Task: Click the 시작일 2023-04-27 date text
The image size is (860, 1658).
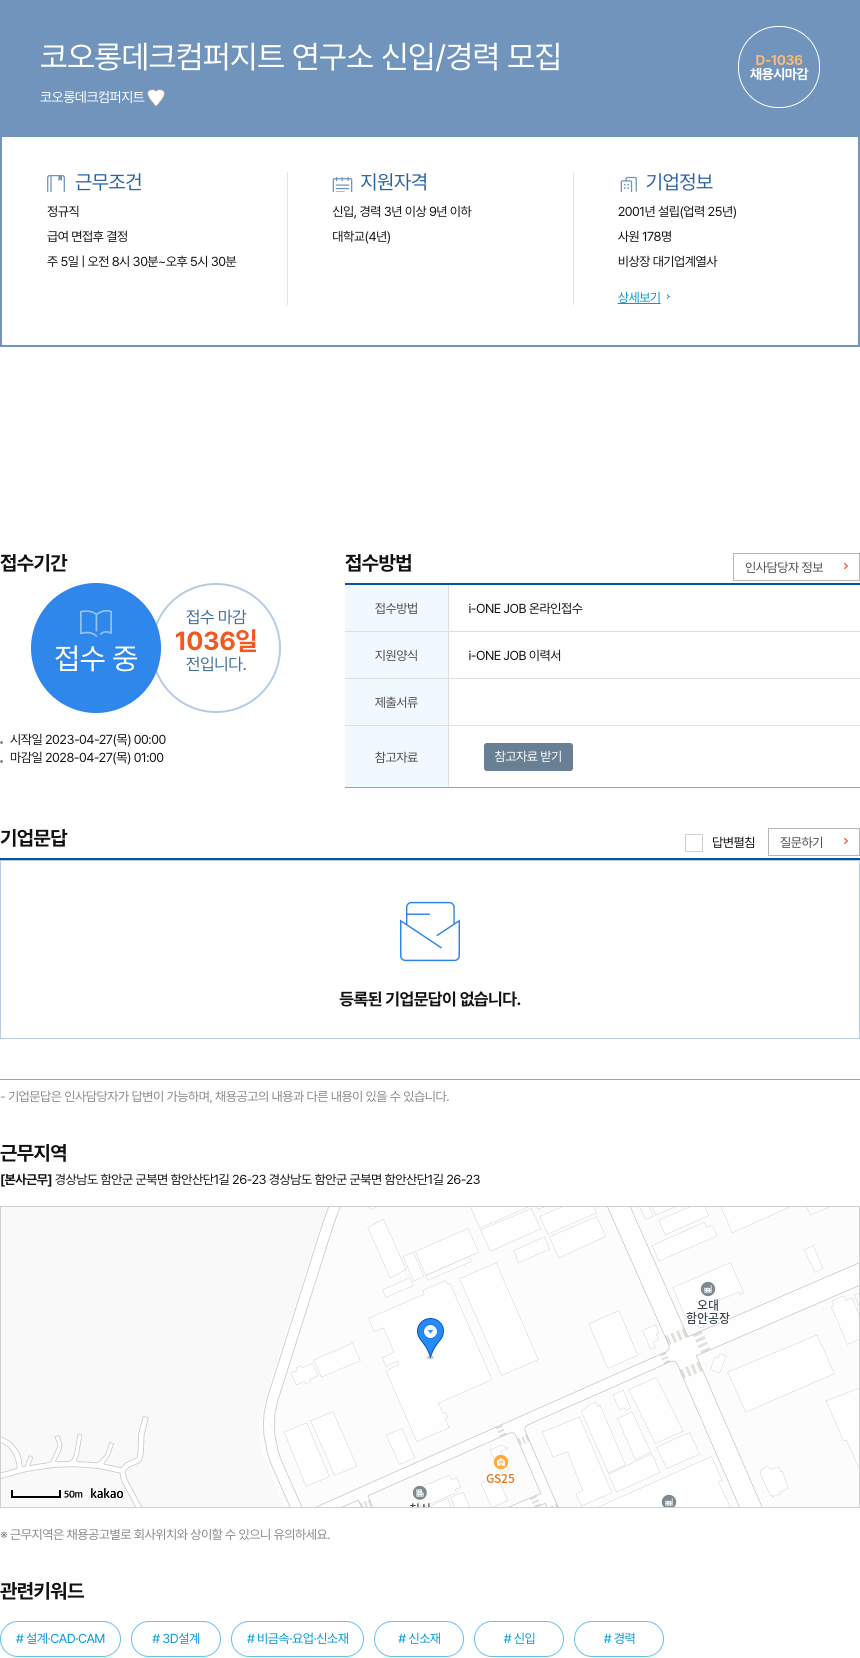Action: 88,740
